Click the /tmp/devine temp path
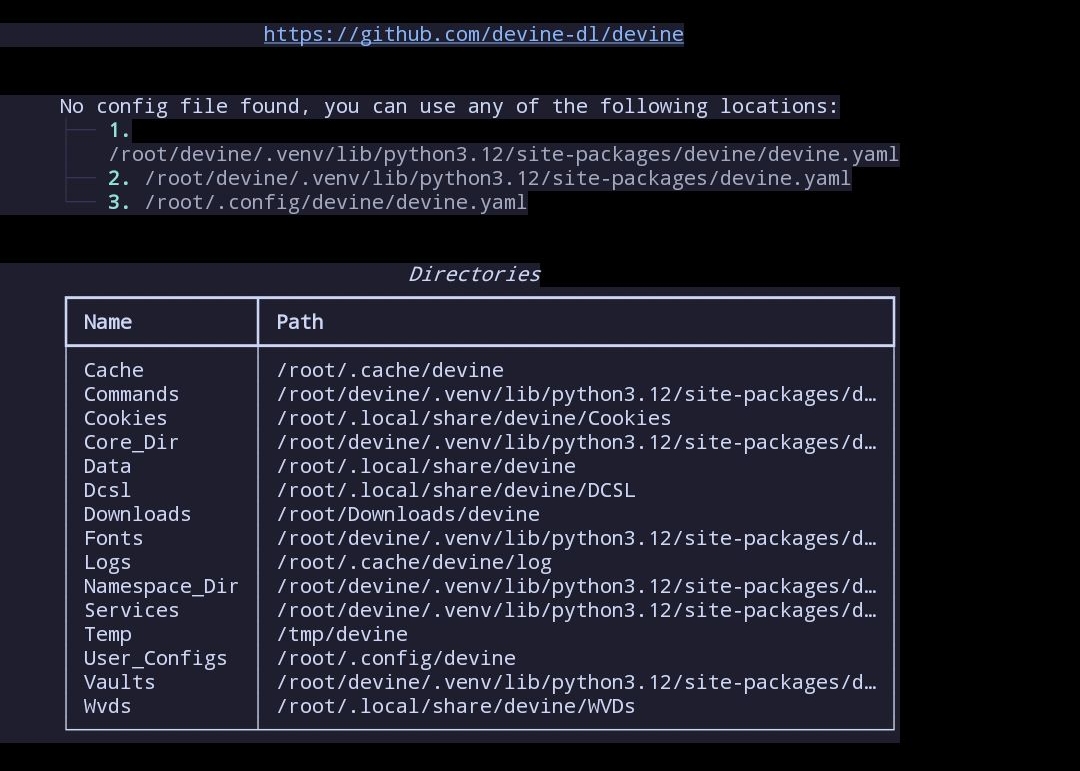The height and width of the screenshot is (771, 1080). coord(342,635)
